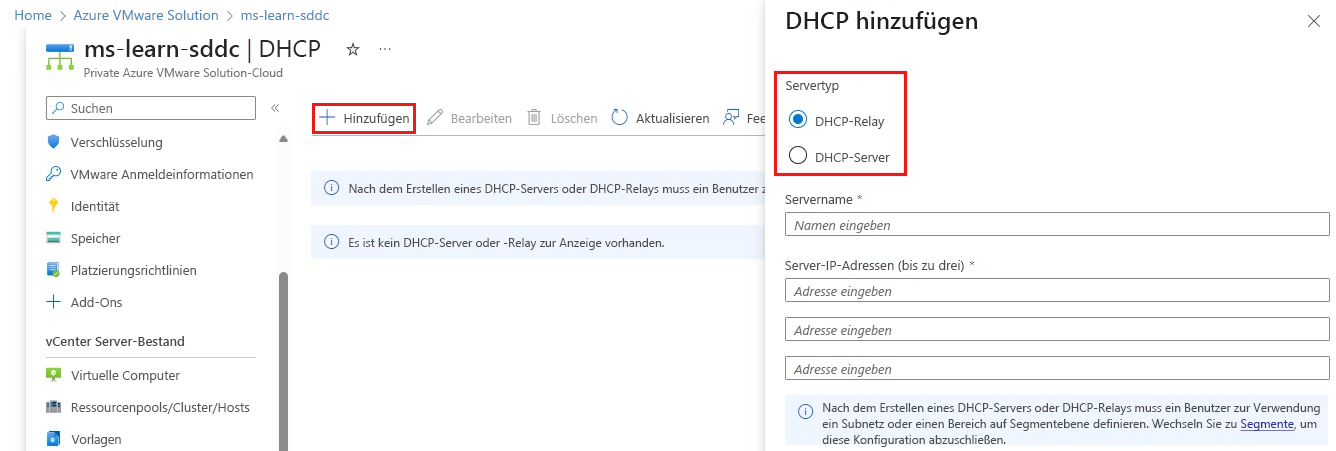1336x451 pixels.
Task: Click the sidebar vertical scrollbar
Action: [283, 360]
